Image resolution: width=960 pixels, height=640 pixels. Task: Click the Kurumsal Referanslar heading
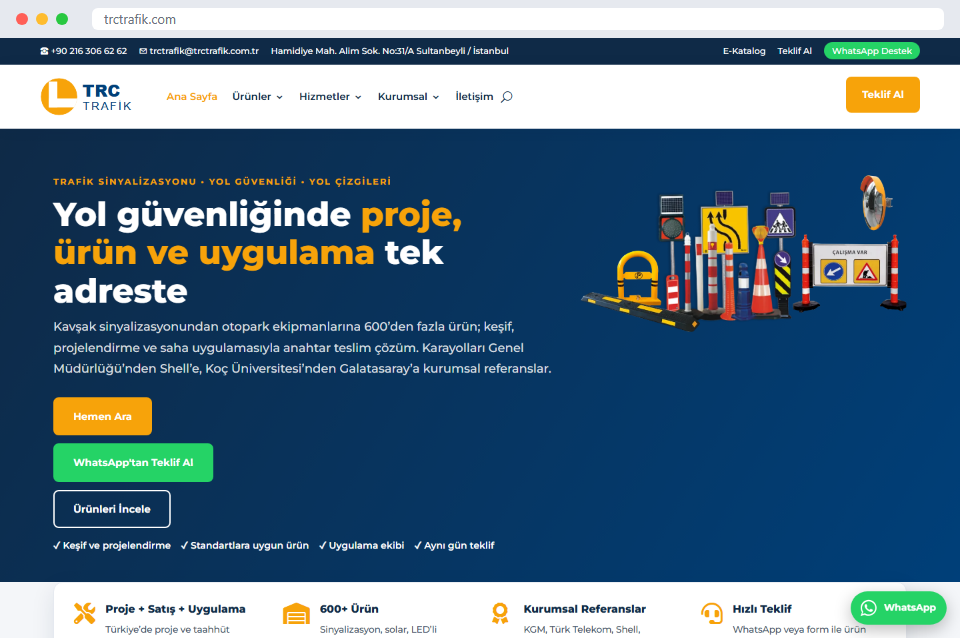point(585,609)
